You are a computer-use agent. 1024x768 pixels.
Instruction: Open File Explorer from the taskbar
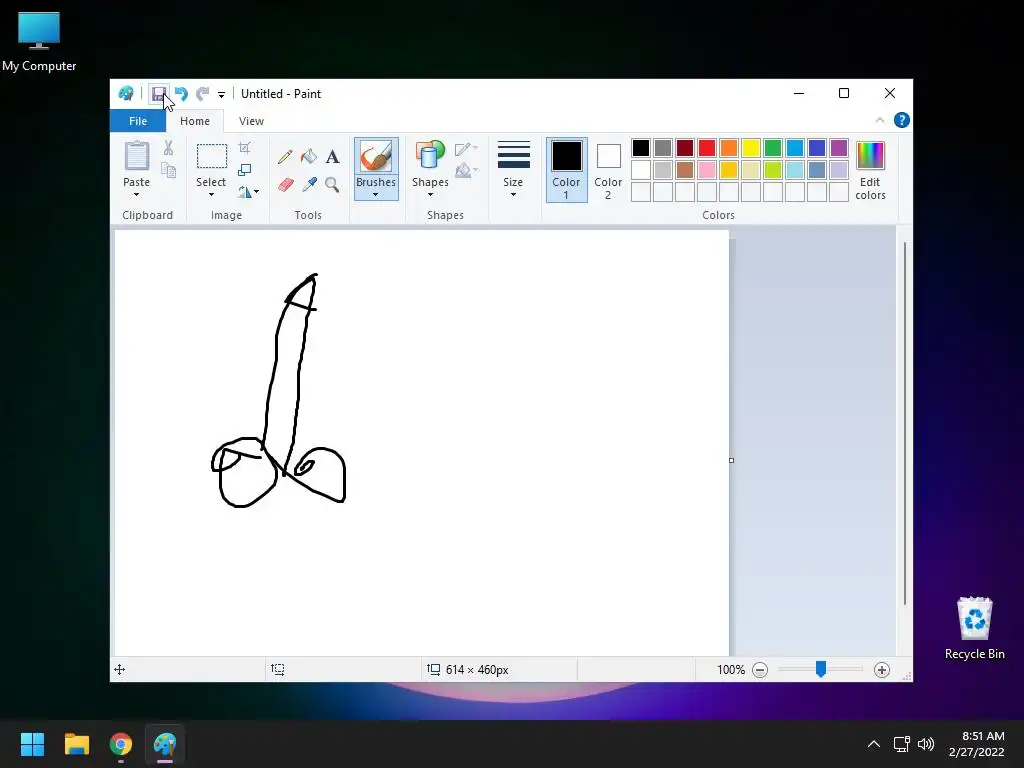click(77, 744)
